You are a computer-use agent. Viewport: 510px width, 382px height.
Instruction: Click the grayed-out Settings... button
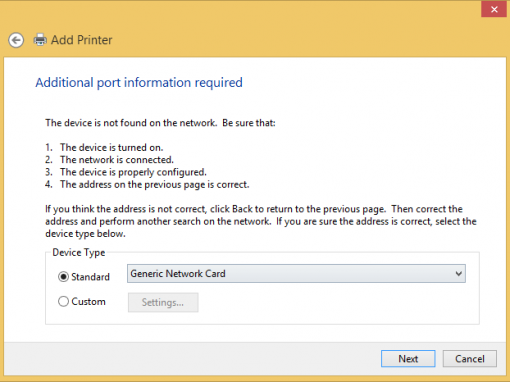163,302
